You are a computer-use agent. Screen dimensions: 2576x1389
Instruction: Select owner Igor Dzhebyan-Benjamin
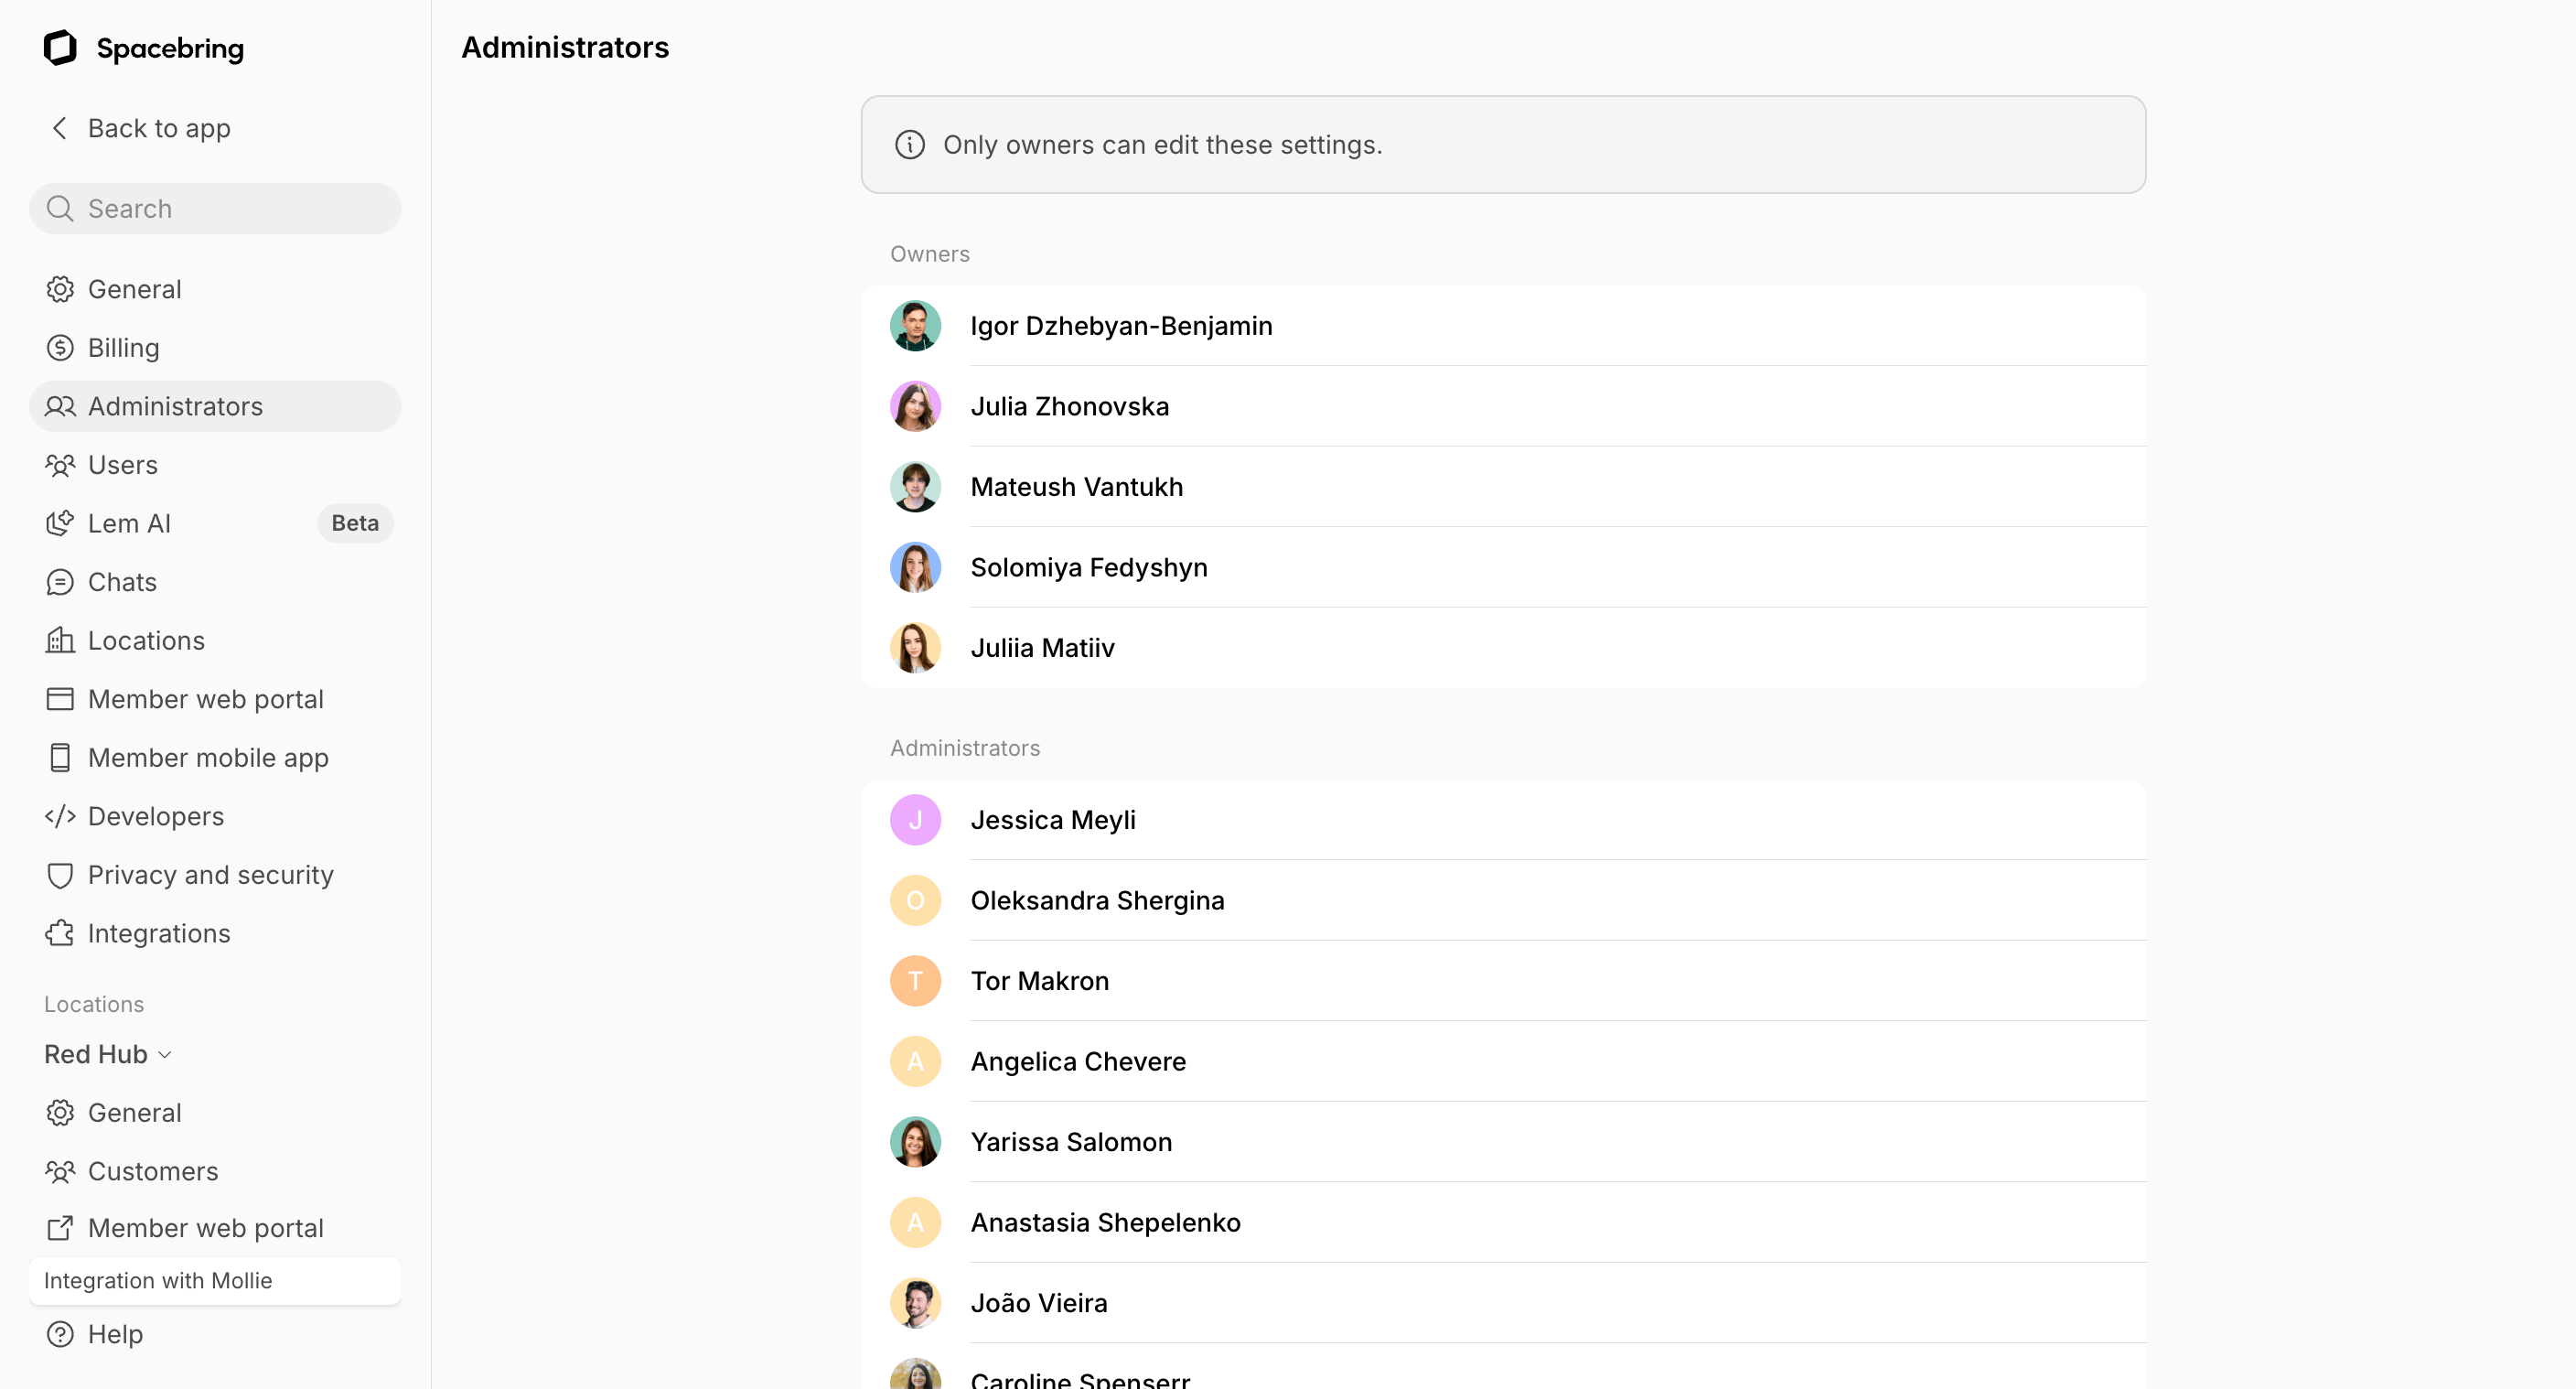click(1503, 326)
